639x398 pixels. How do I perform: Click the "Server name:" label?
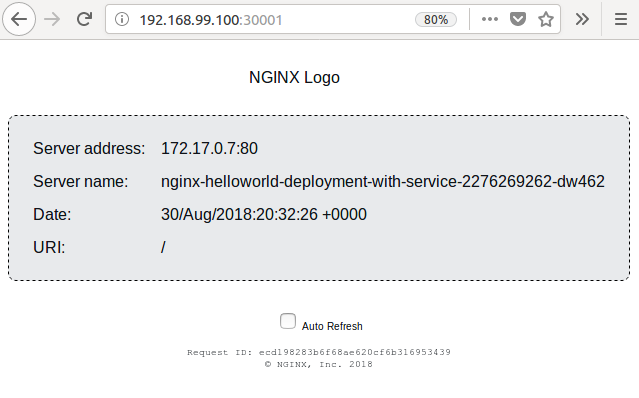[80, 181]
